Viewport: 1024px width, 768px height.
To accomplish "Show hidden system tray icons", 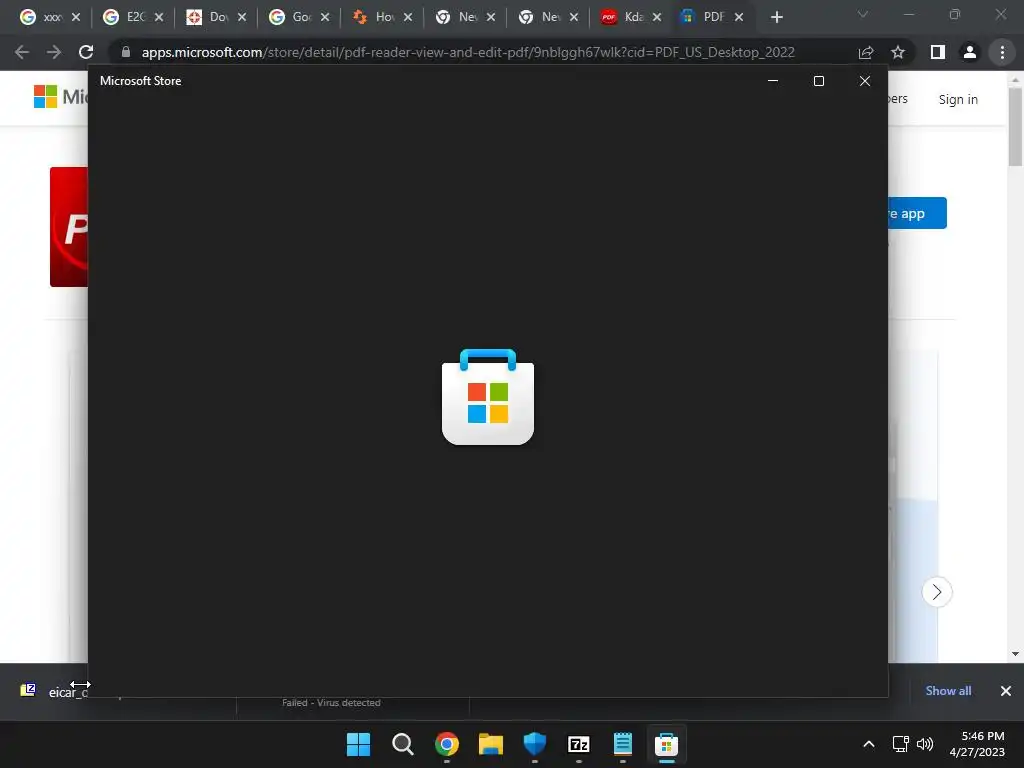I will (x=869, y=744).
